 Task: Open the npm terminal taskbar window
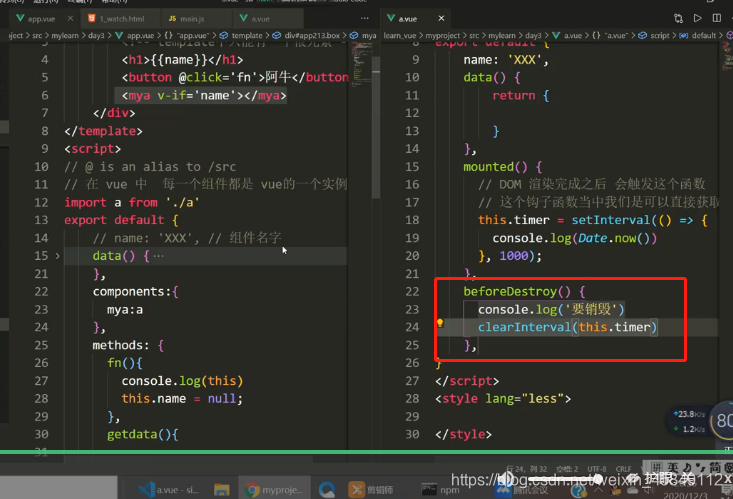(x=440, y=490)
